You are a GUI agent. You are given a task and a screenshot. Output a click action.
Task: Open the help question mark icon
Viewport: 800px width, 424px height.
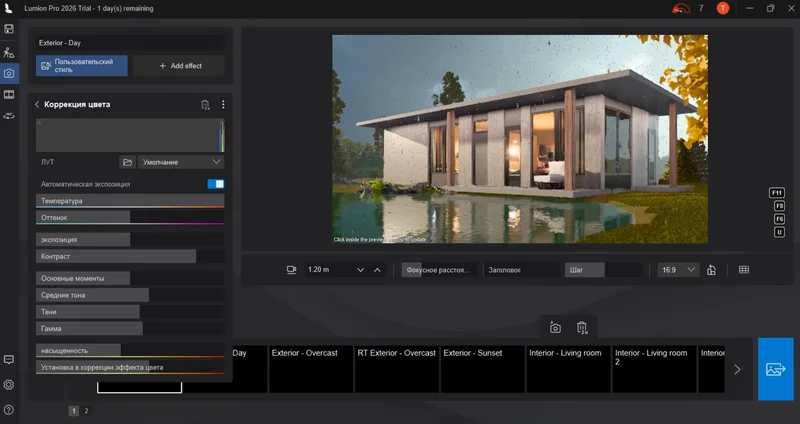(x=9, y=410)
